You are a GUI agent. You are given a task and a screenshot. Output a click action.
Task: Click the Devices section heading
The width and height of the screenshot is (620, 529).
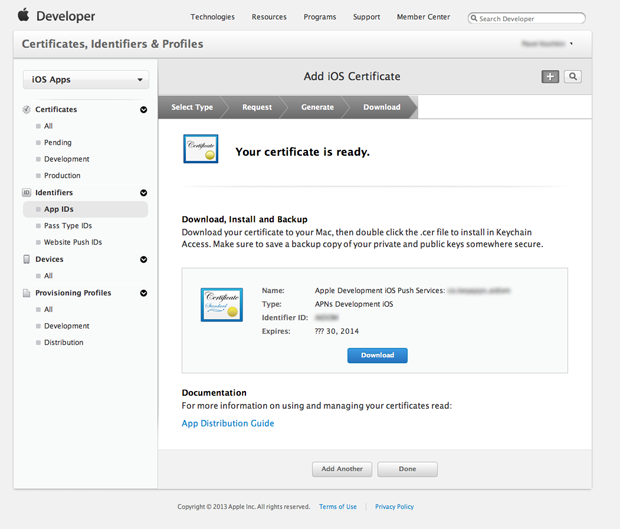pos(49,259)
